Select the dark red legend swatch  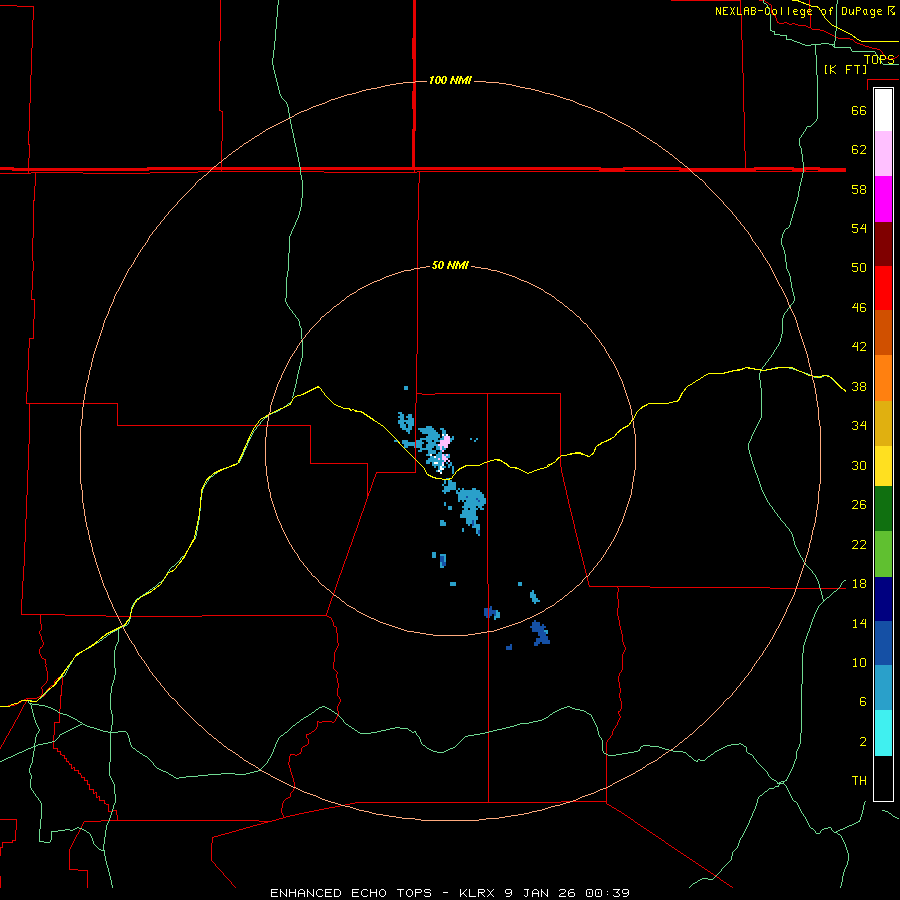point(883,244)
